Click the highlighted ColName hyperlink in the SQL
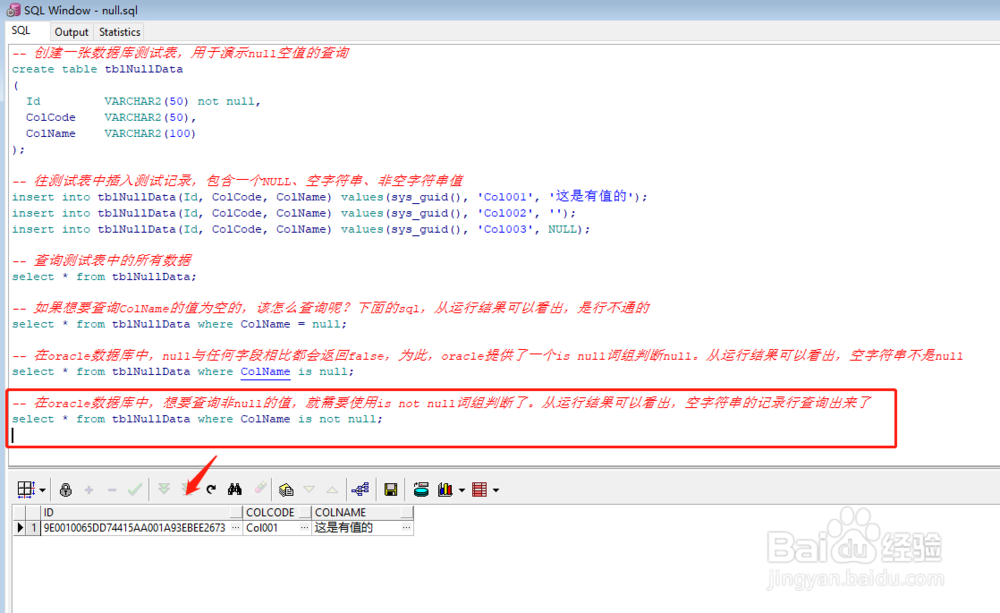Viewport: 1000px width, 613px height. click(265, 371)
